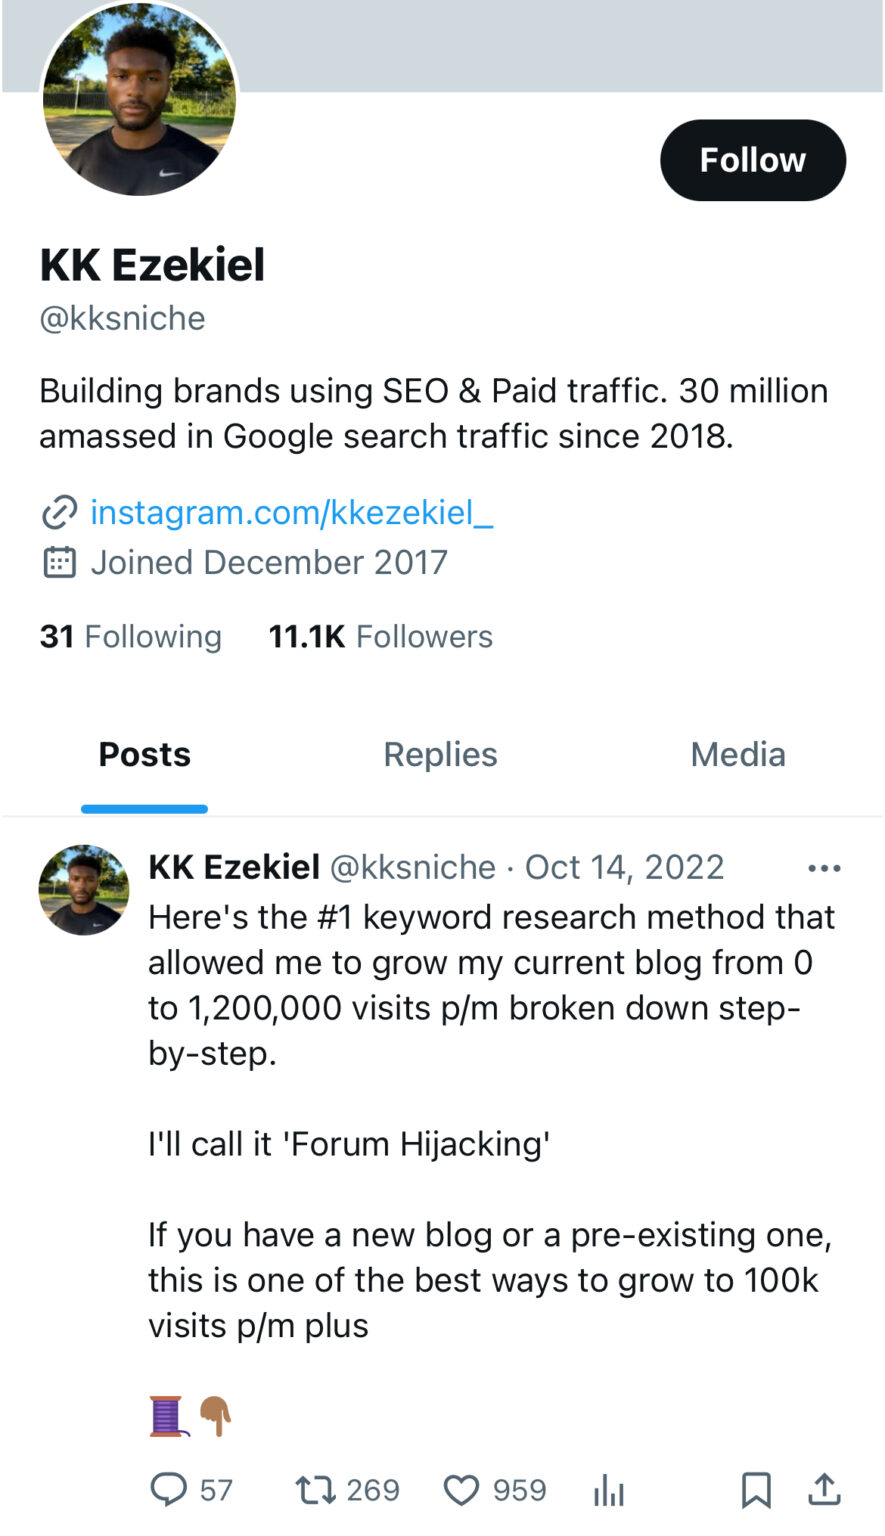Click the @kksniche handle in the post header

[413, 867]
